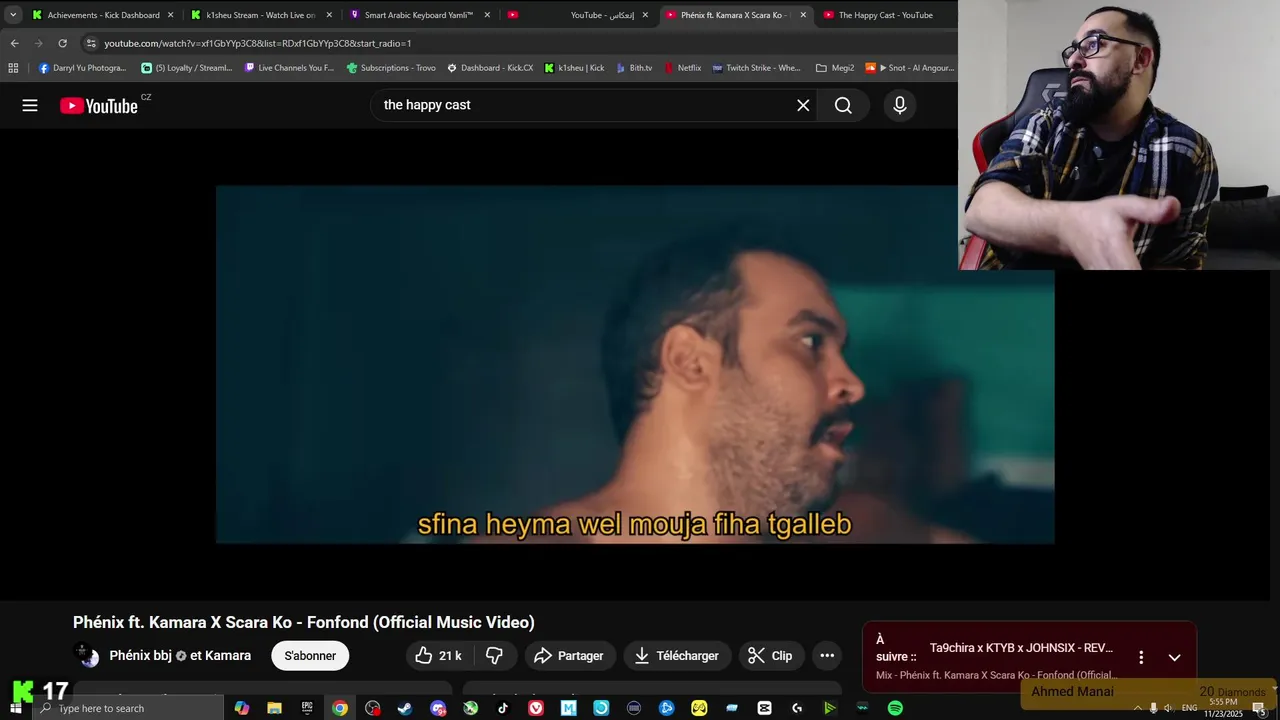The image size is (1280, 720).
Task: Open the k1sheu | Kick bookmark
Action: coord(574,68)
